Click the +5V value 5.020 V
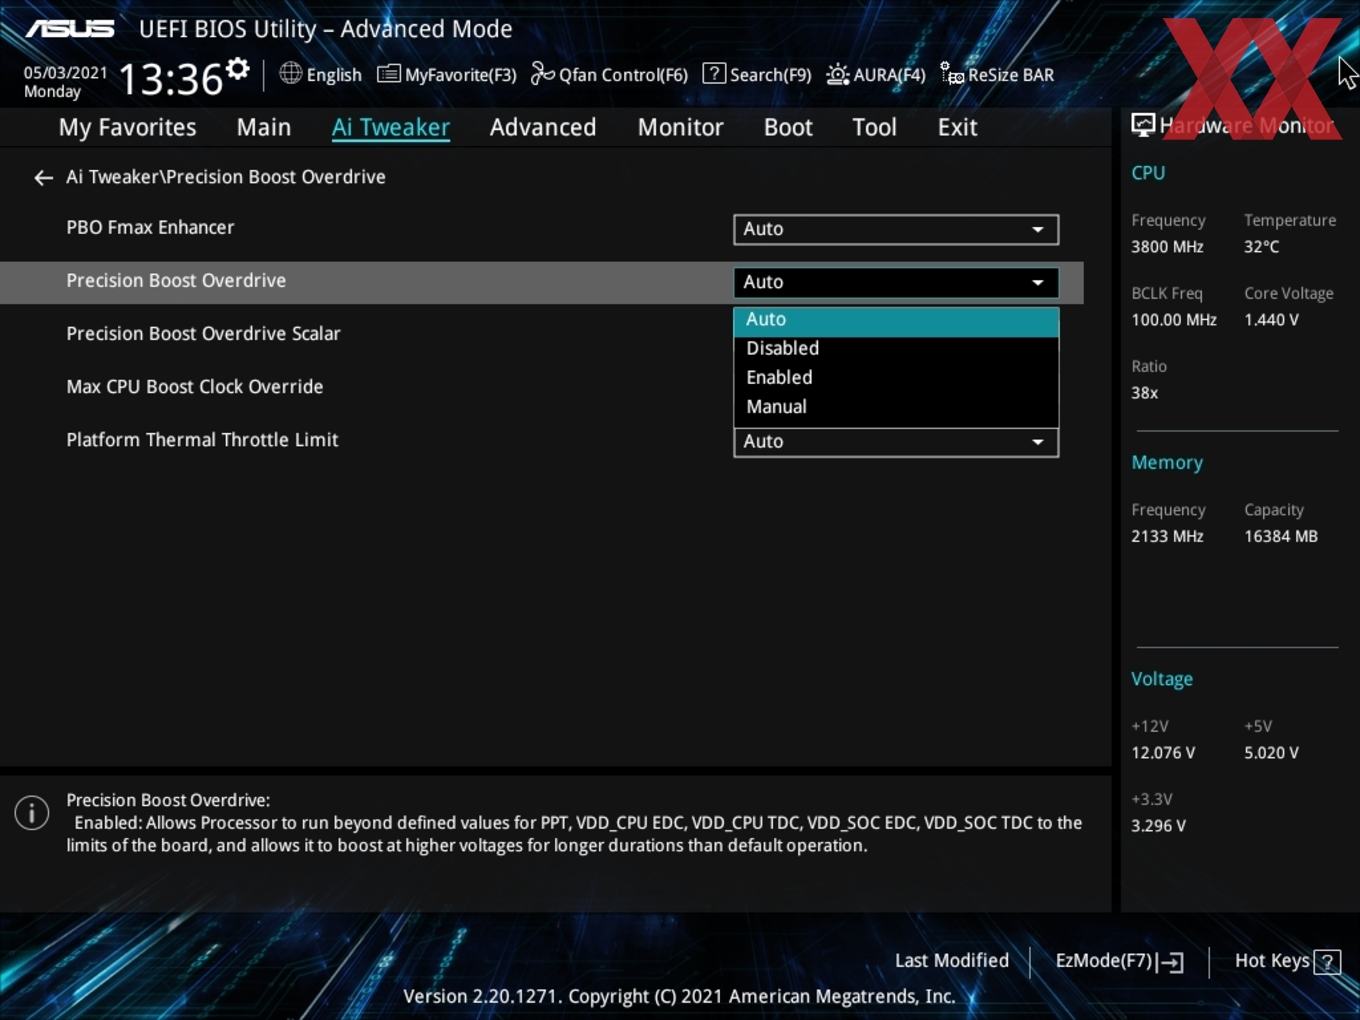1360x1020 pixels. (x=1271, y=753)
